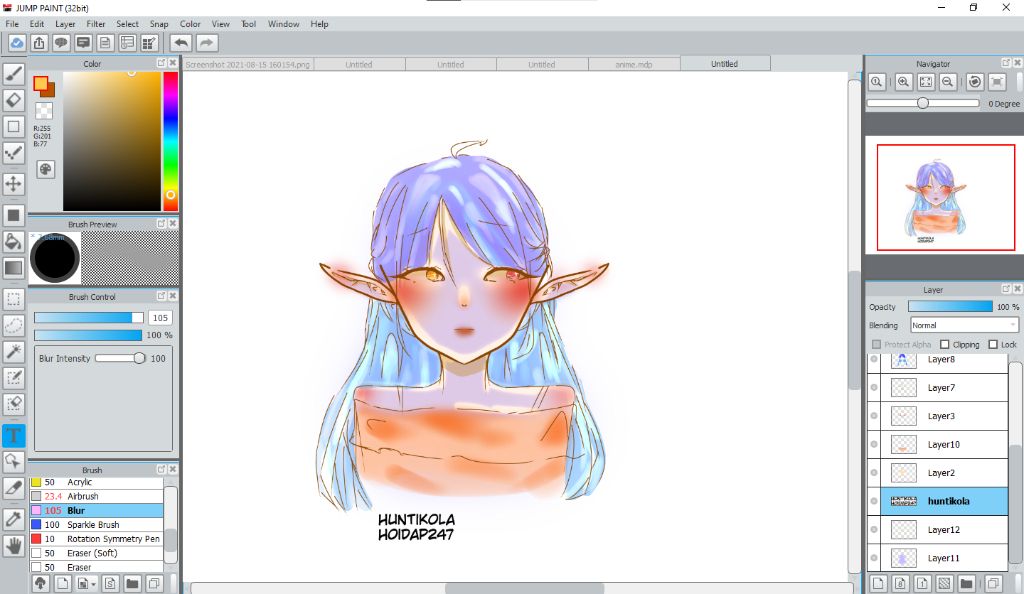The image size is (1024, 594).
Task: Open the File menu
Action: tap(12, 24)
